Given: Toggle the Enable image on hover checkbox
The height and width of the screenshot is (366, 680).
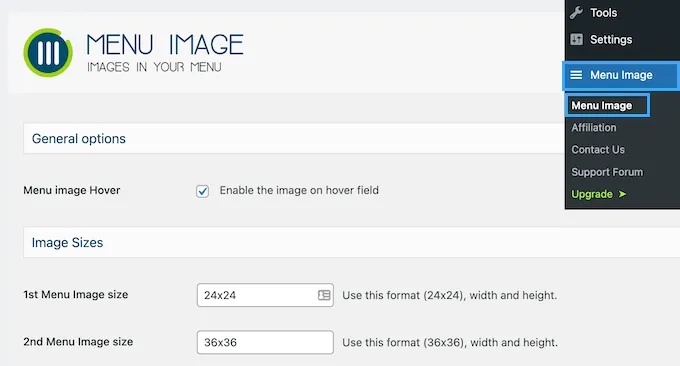Looking at the screenshot, I should pos(203,191).
